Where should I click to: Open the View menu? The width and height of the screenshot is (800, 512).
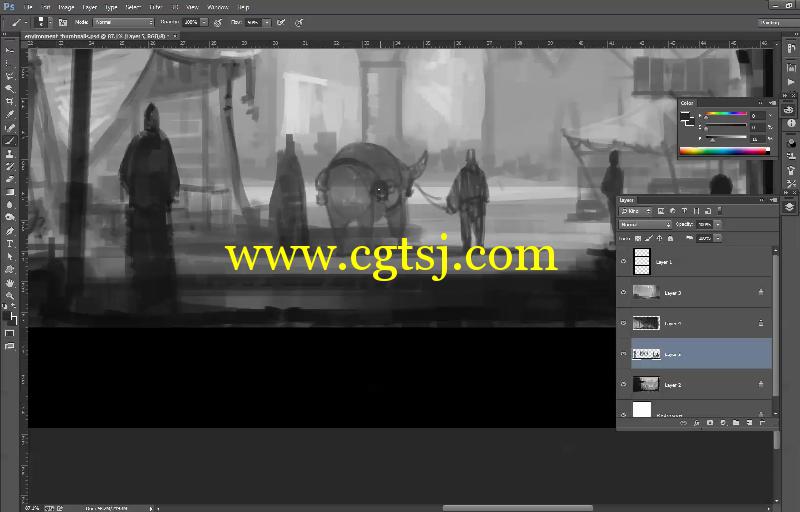(192, 7)
